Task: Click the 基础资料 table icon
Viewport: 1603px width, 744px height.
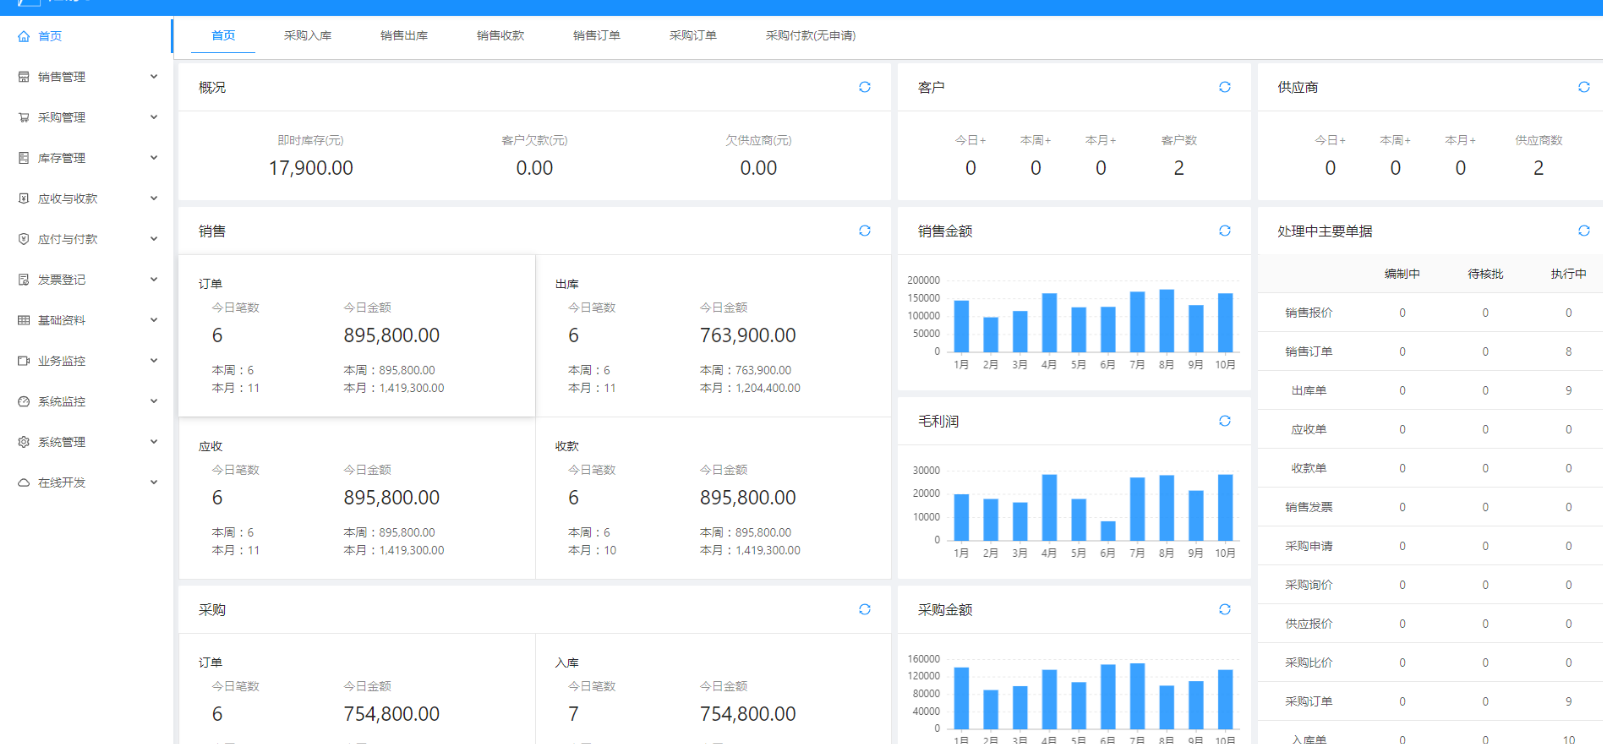Action: [x=24, y=320]
